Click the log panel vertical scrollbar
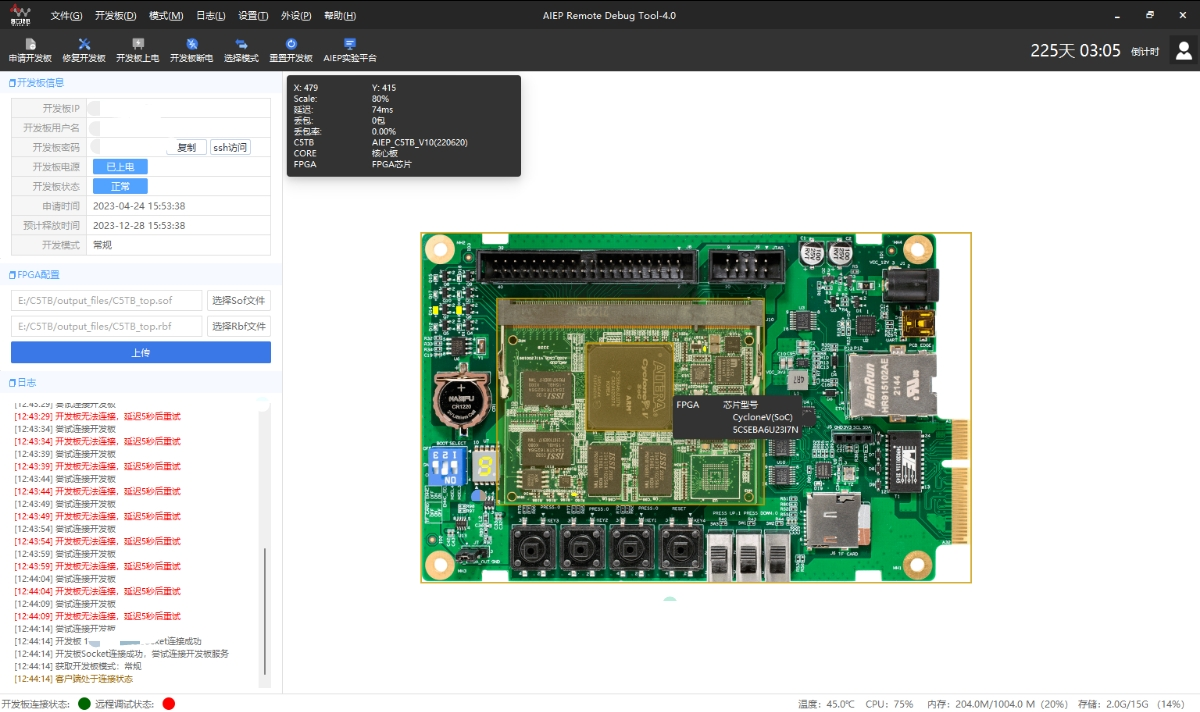Screen dimensions: 1200x712 tap(265, 612)
